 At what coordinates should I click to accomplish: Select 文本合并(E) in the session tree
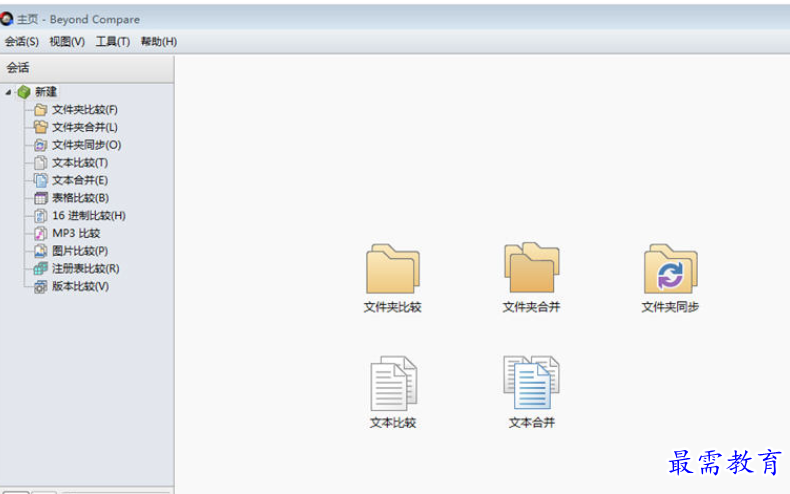coord(80,180)
